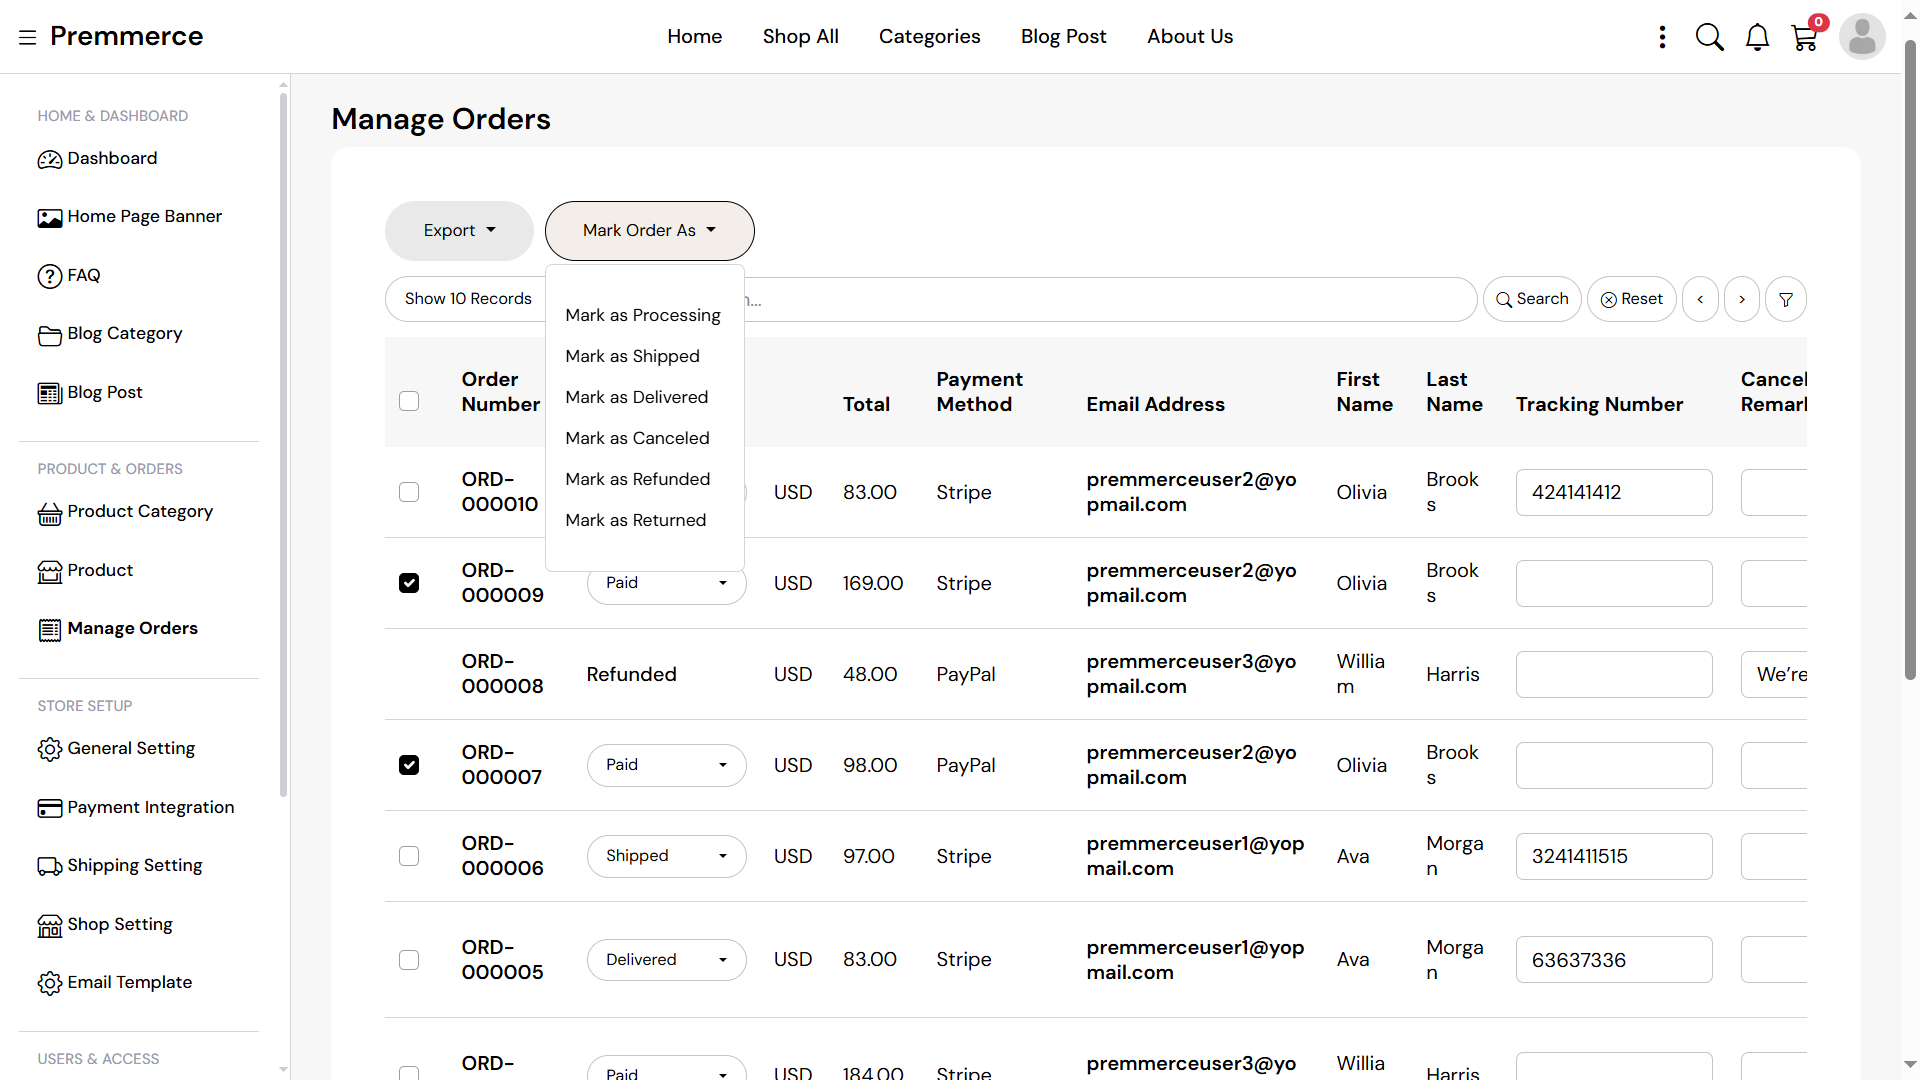Image resolution: width=1920 pixels, height=1080 pixels.
Task: Click the user avatar icon
Action: coord(1861,37)
